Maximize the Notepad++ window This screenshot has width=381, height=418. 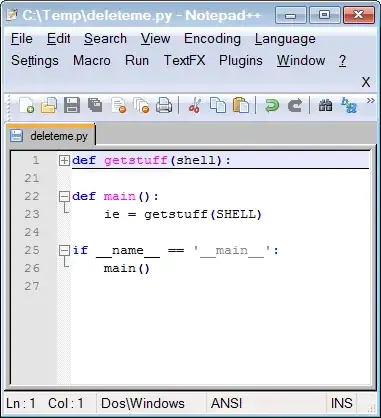coord(324,15)
